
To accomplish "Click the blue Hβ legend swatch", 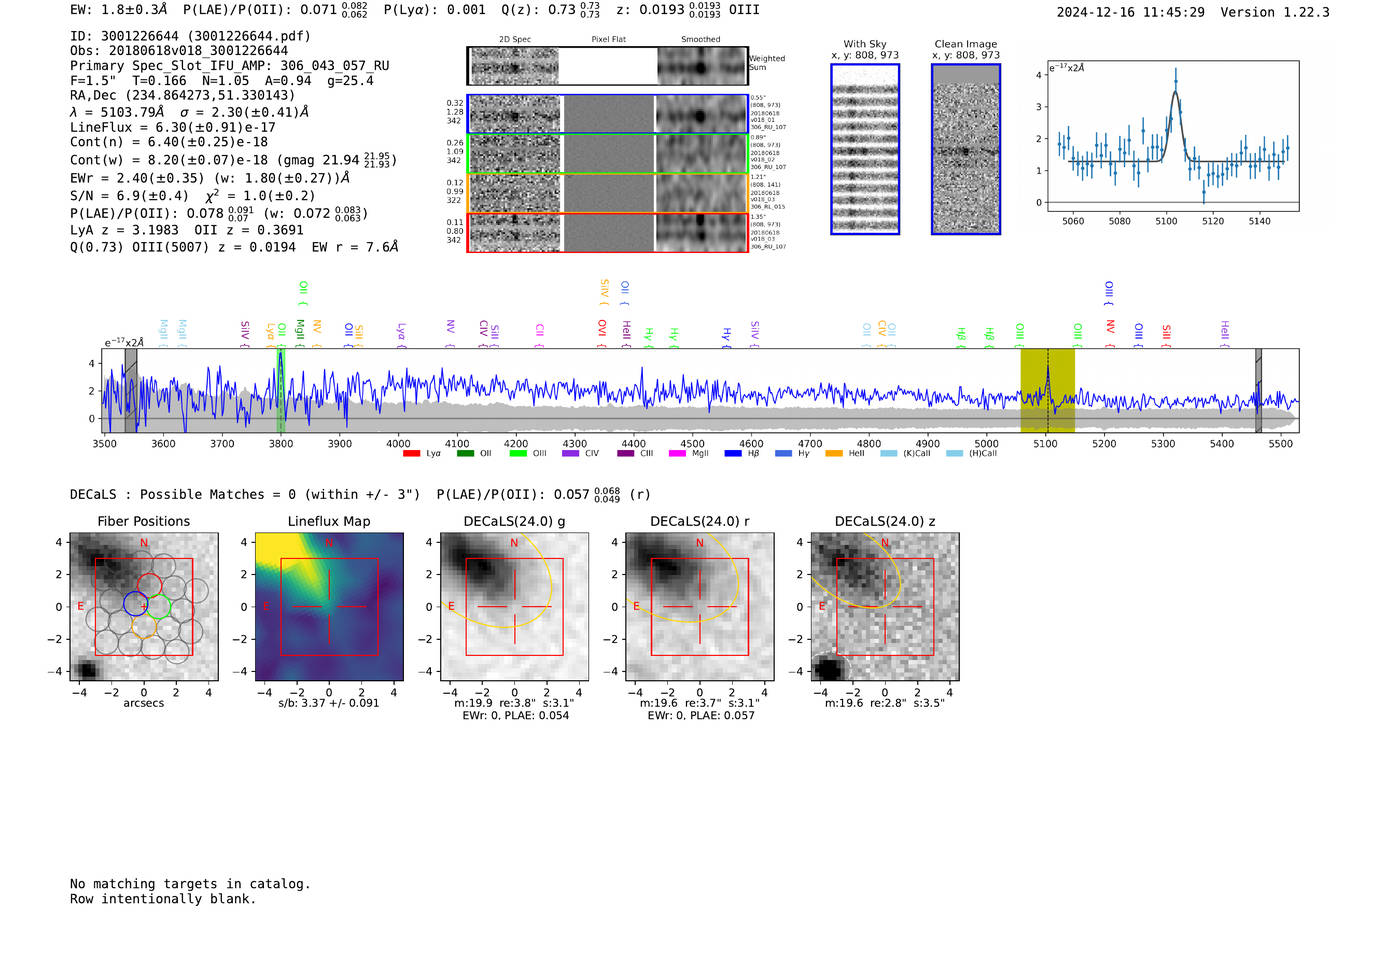I will coord(733,454).
